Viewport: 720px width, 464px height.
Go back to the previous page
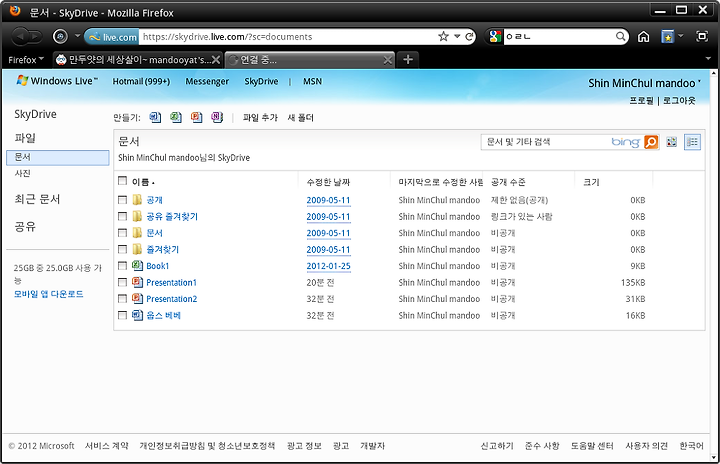point(20,36)
